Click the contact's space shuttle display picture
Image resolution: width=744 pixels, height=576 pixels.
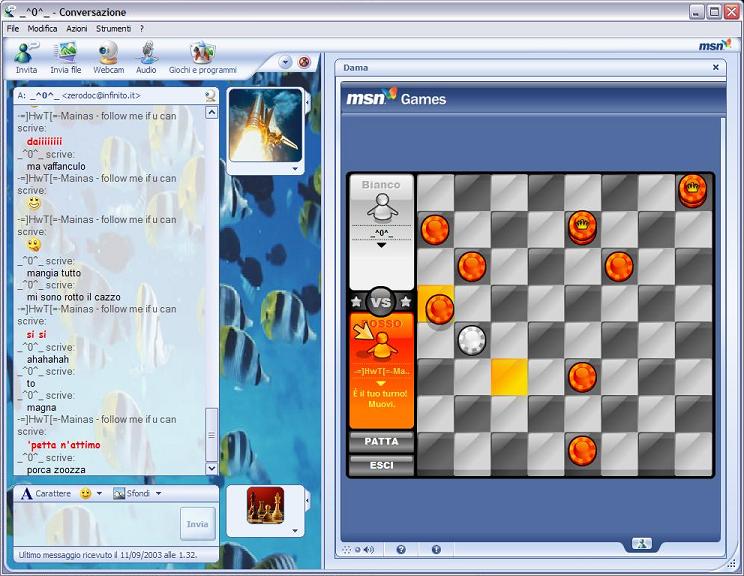click(x=265, y=125)
